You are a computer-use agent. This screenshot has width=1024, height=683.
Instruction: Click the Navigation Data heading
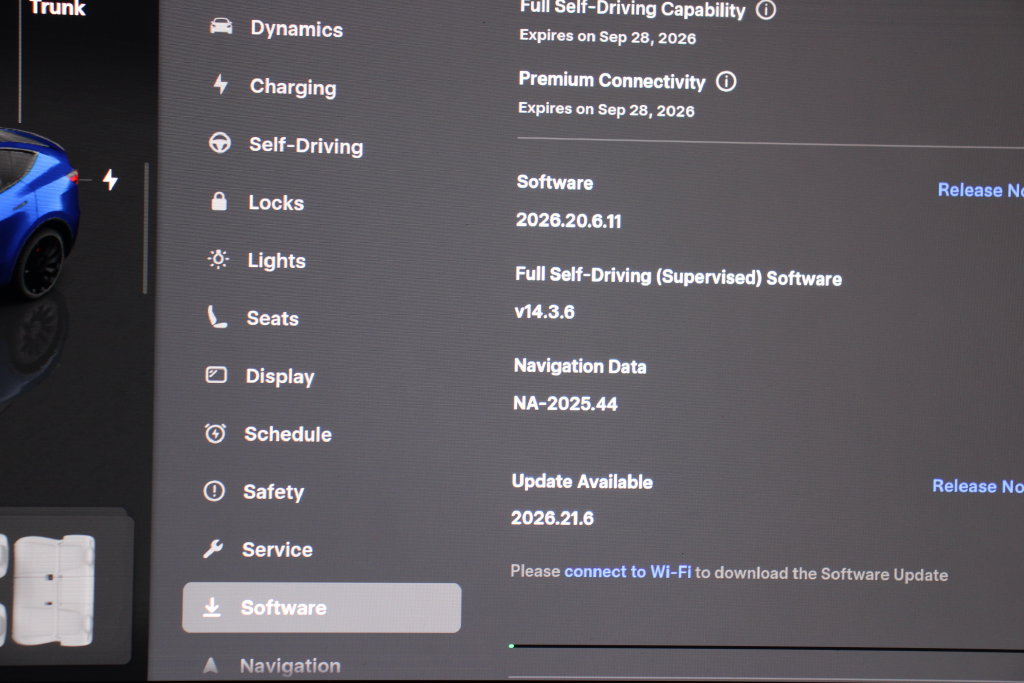(580, 366)
